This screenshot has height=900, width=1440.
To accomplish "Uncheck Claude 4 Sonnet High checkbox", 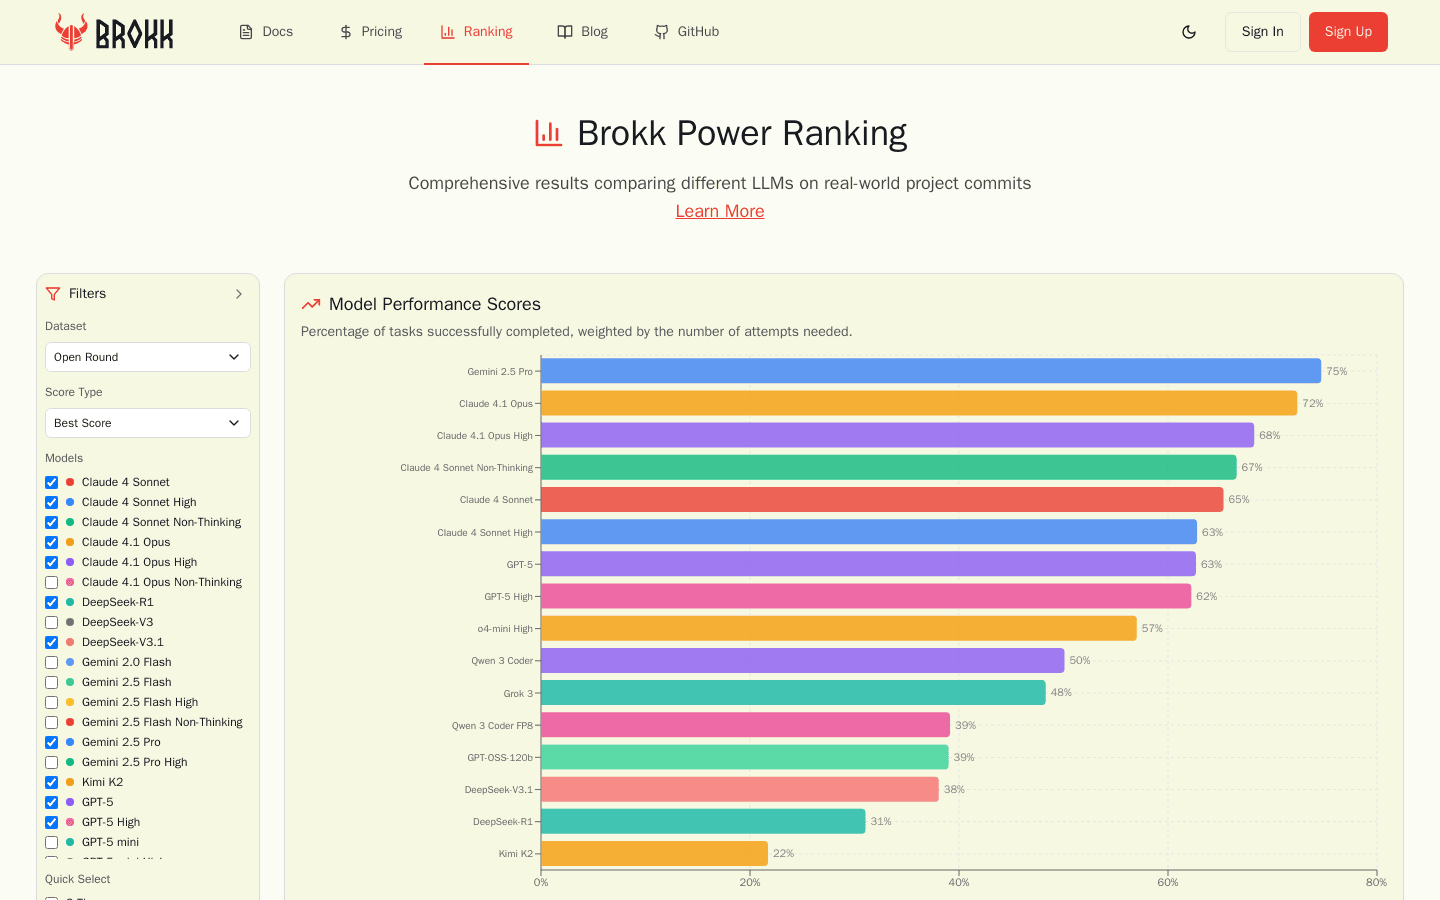I will click(x=51, y=502).
